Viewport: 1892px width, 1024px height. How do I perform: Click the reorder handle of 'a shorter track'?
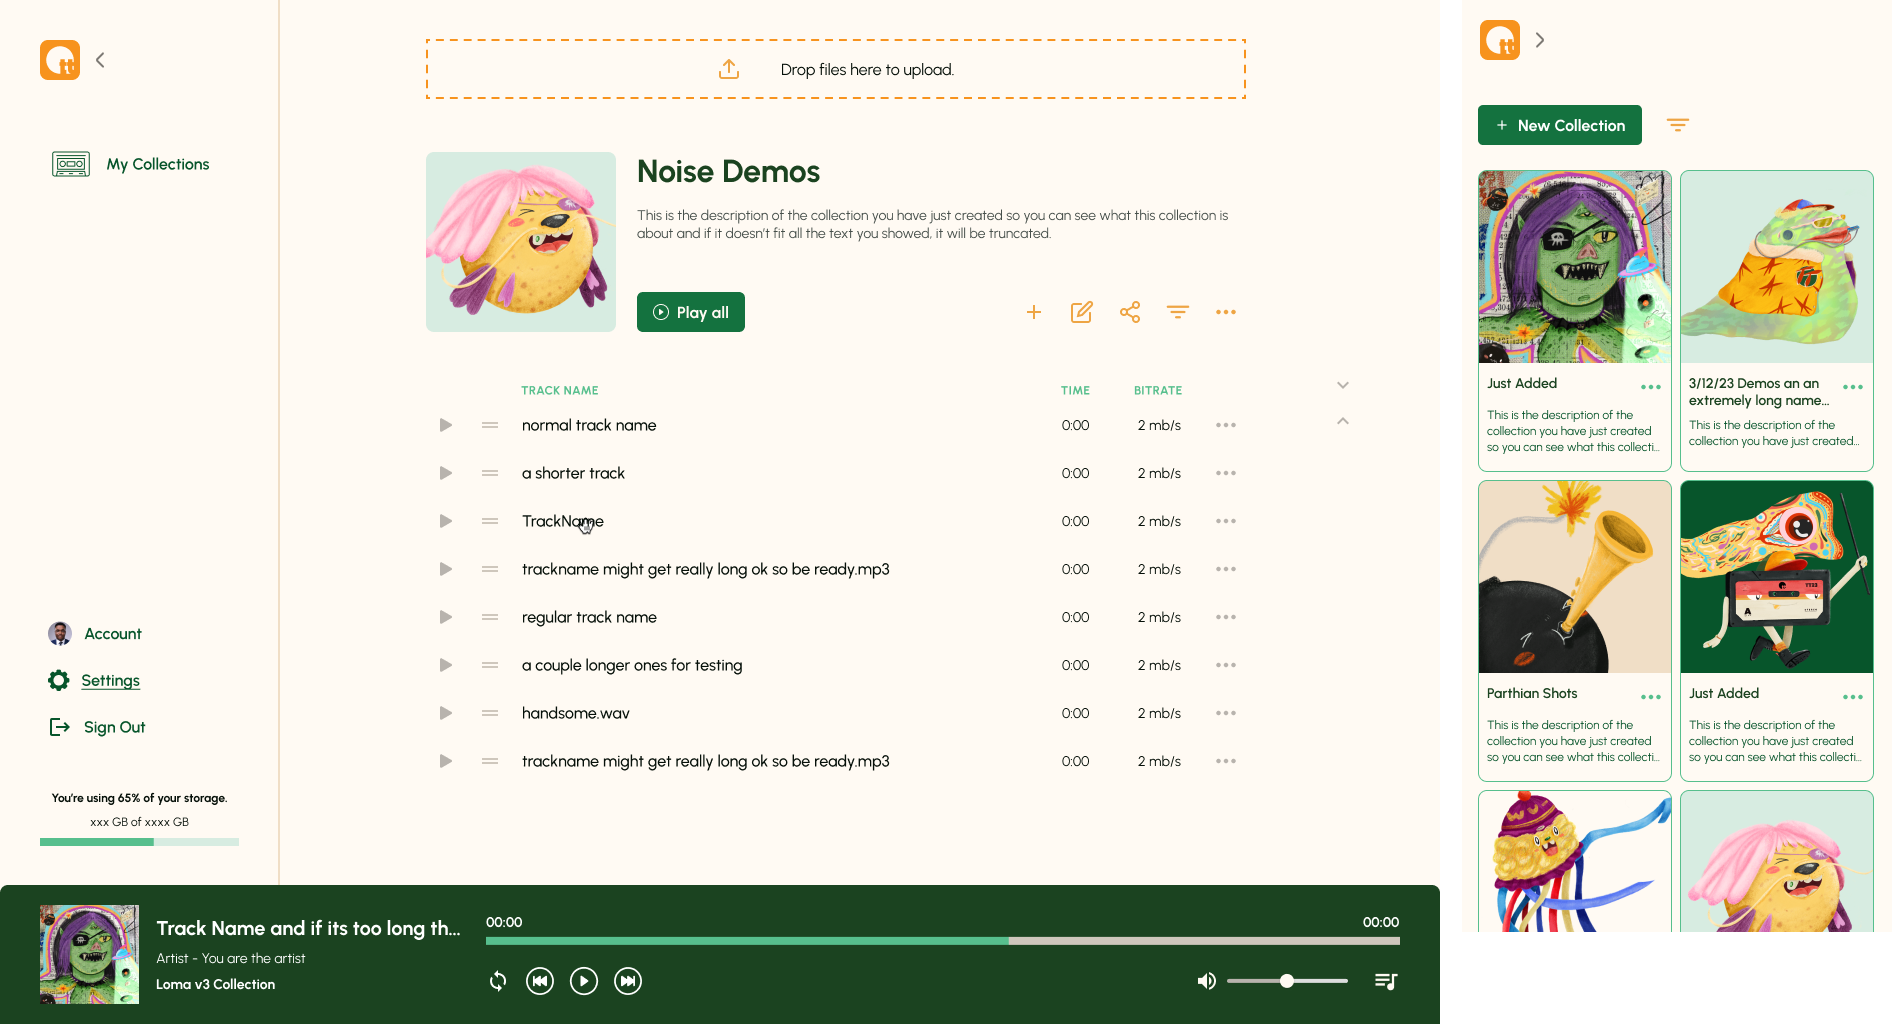[490, 473]
